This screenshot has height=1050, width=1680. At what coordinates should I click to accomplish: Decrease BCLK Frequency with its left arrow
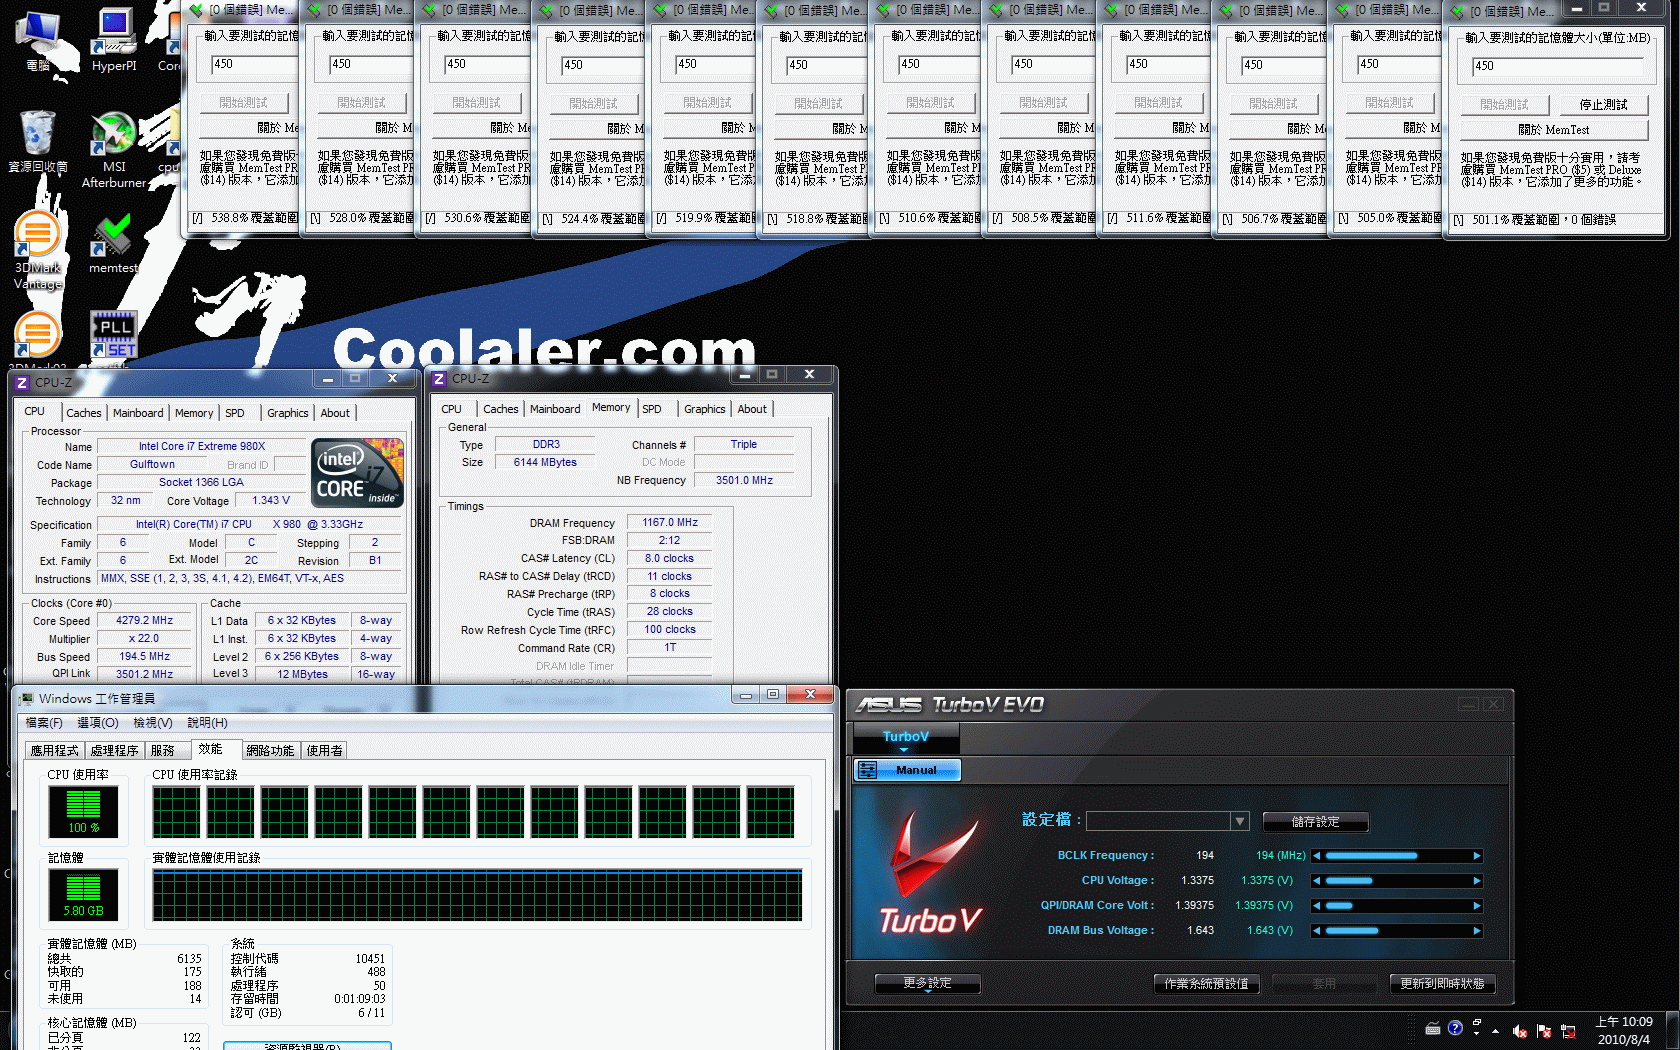(1317, 856)
